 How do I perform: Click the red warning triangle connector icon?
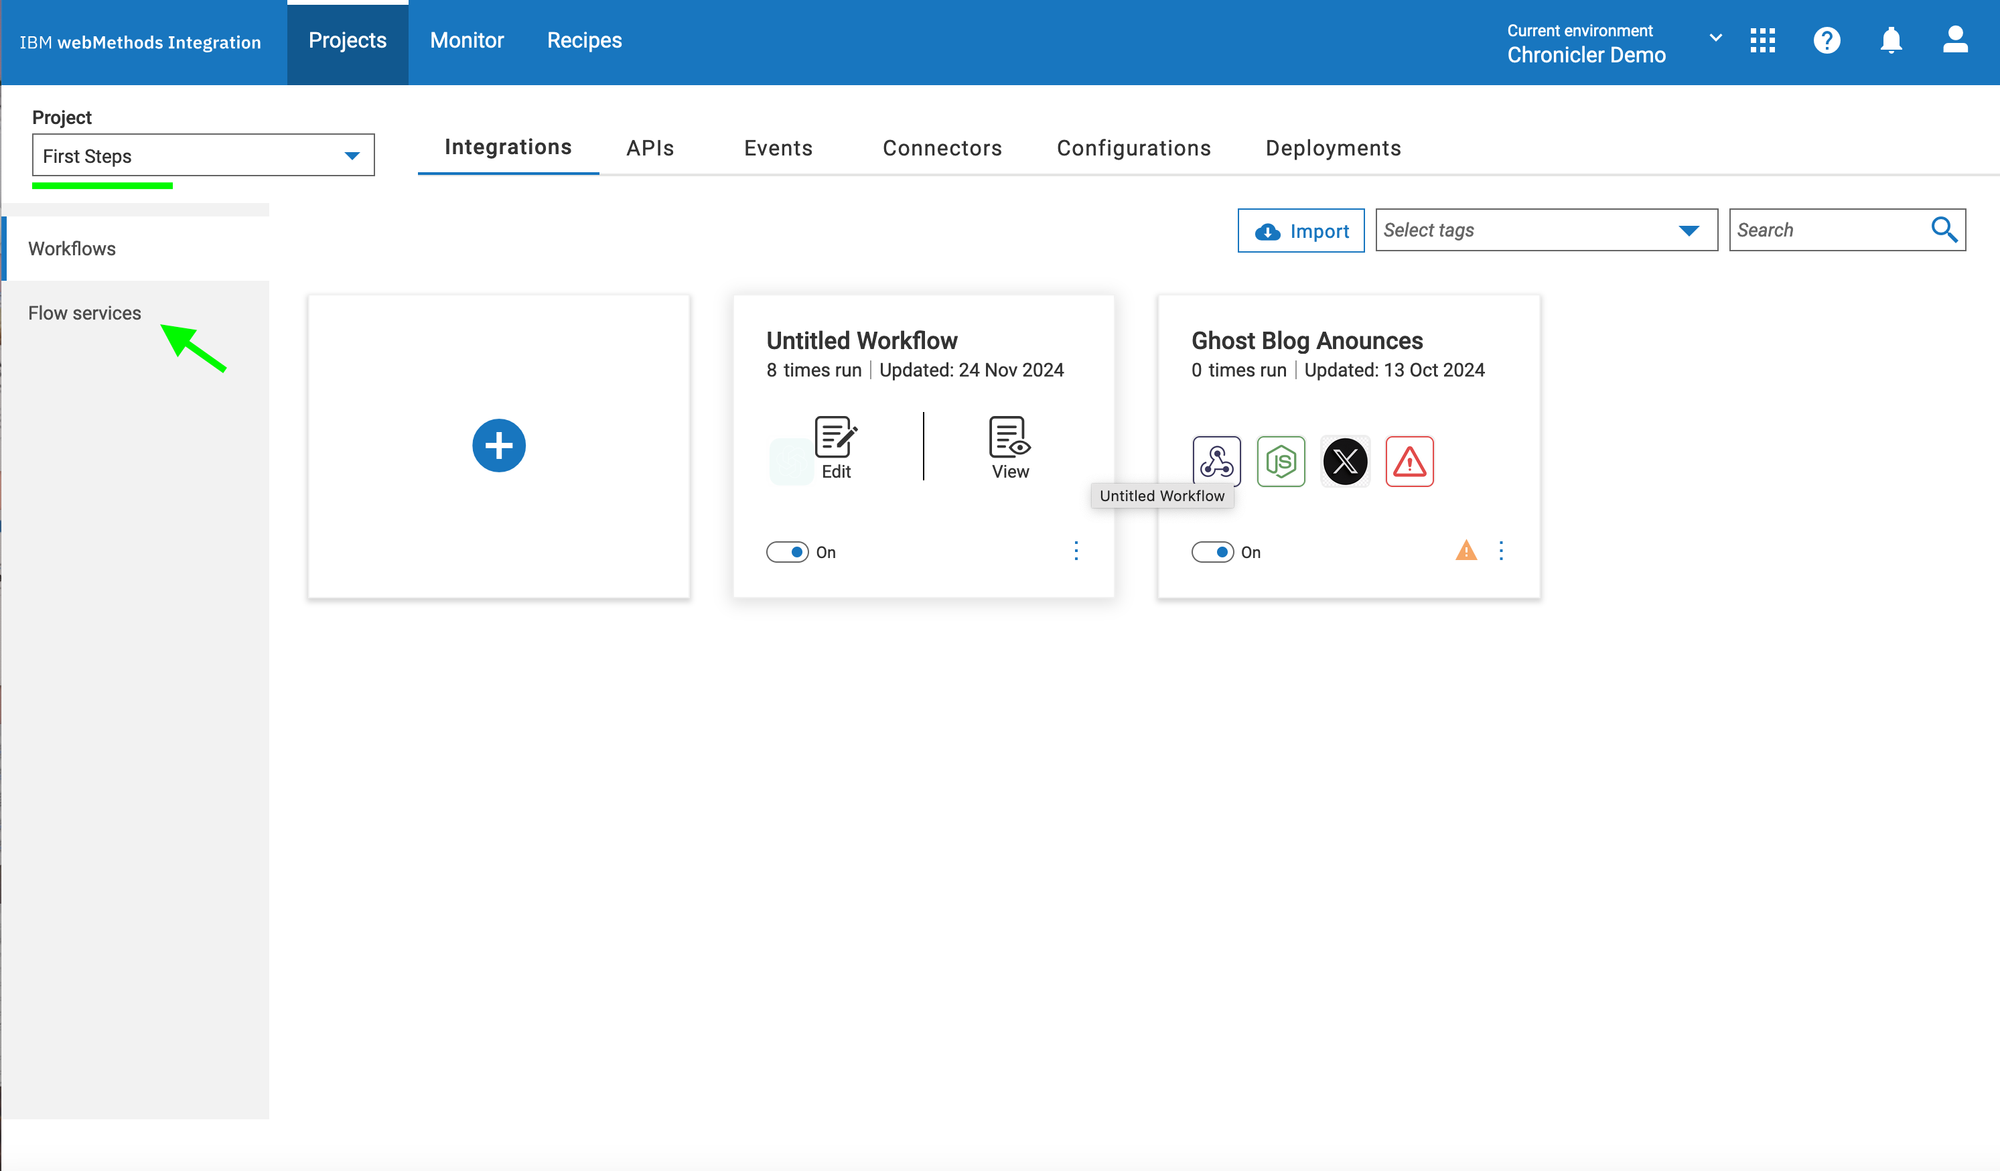1409,461
